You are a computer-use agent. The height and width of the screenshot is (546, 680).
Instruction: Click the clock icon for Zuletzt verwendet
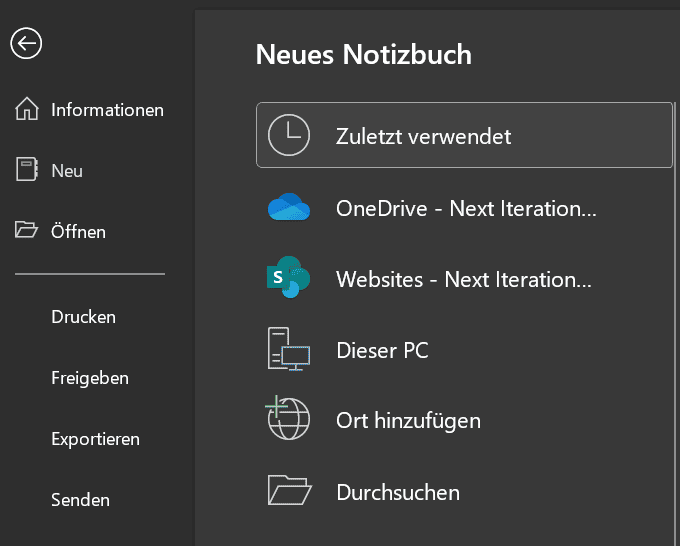[x=289, y=135]
